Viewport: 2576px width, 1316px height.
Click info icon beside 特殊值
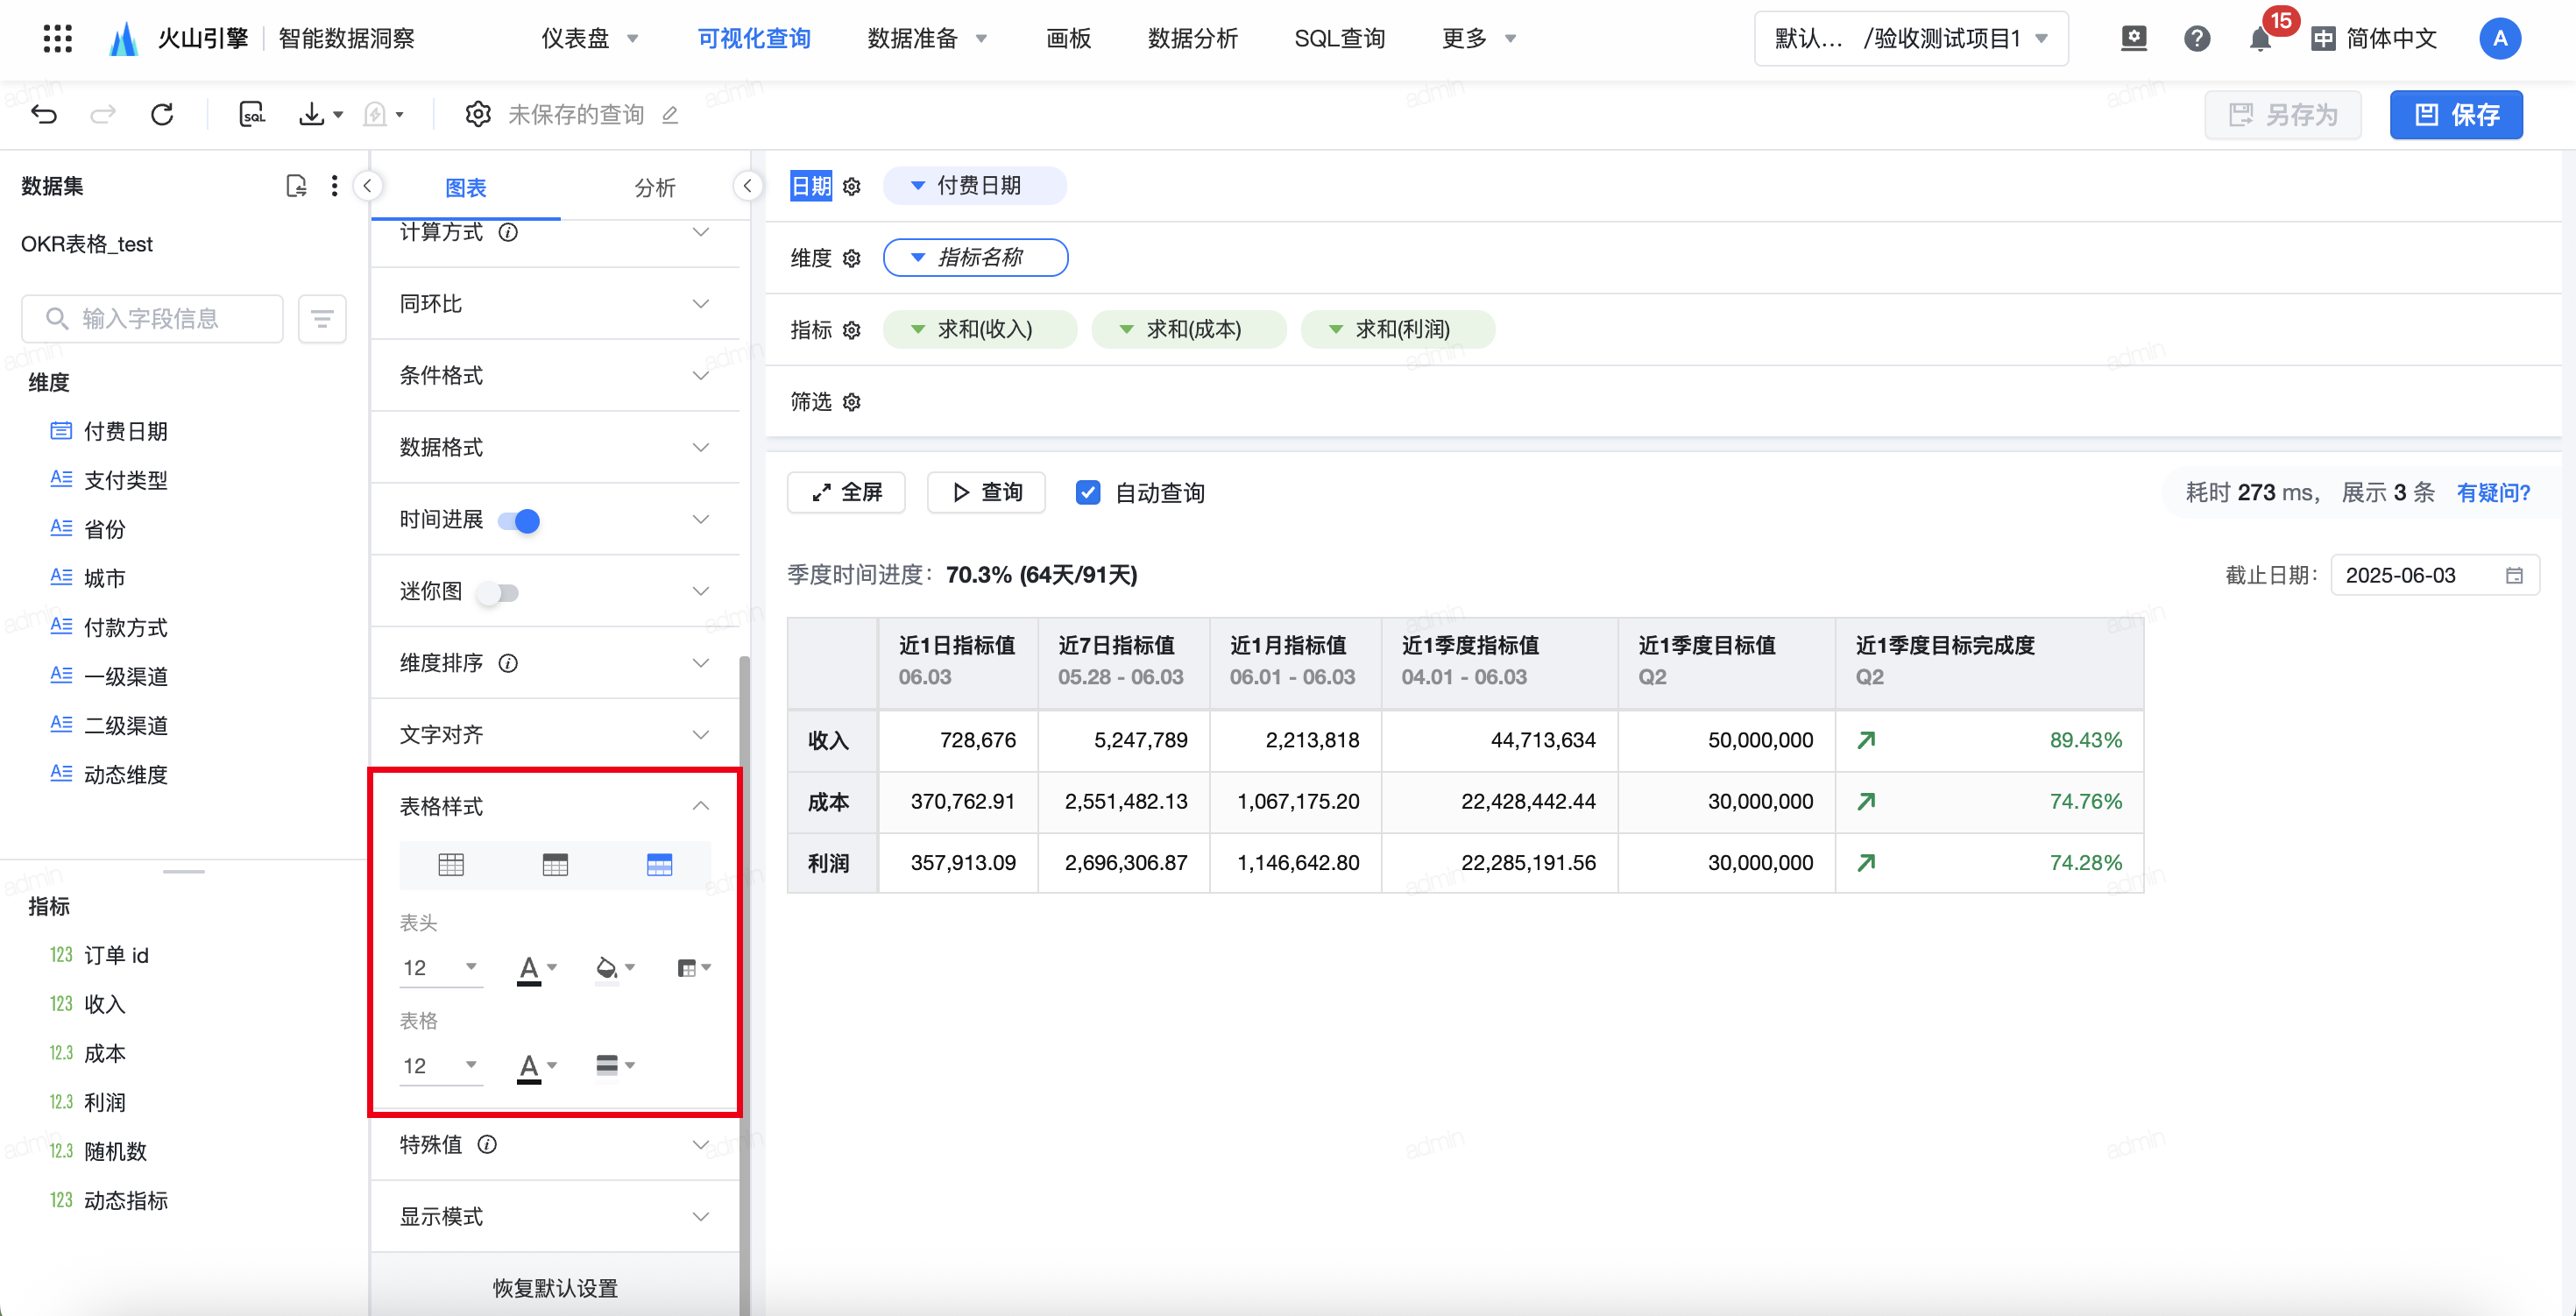click(487, 1145)
